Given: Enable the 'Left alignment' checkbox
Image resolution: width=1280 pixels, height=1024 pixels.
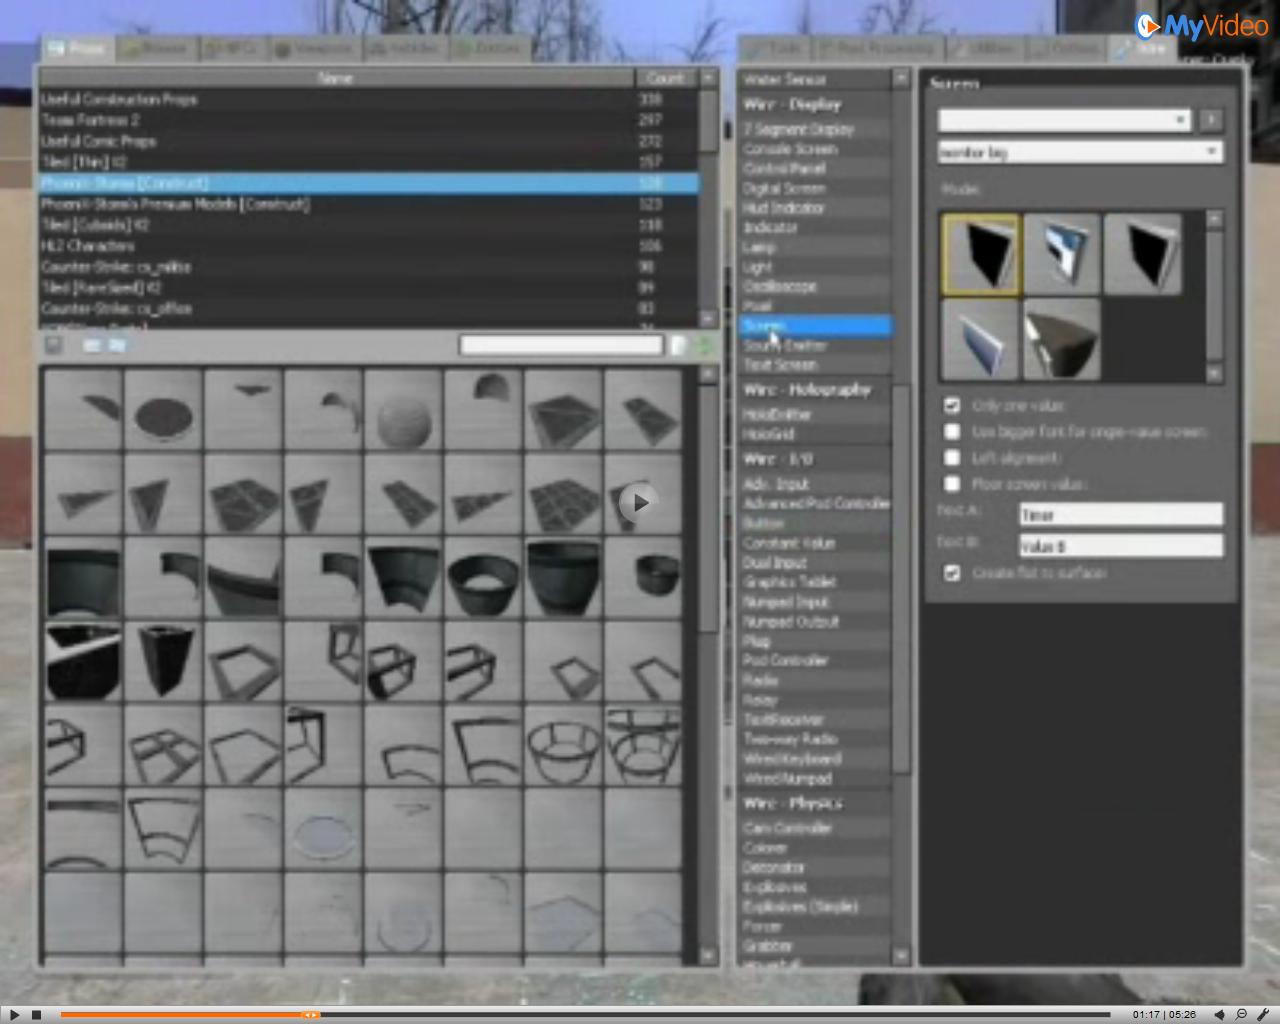Looking at the screenshot, I should tap(952, 457).
